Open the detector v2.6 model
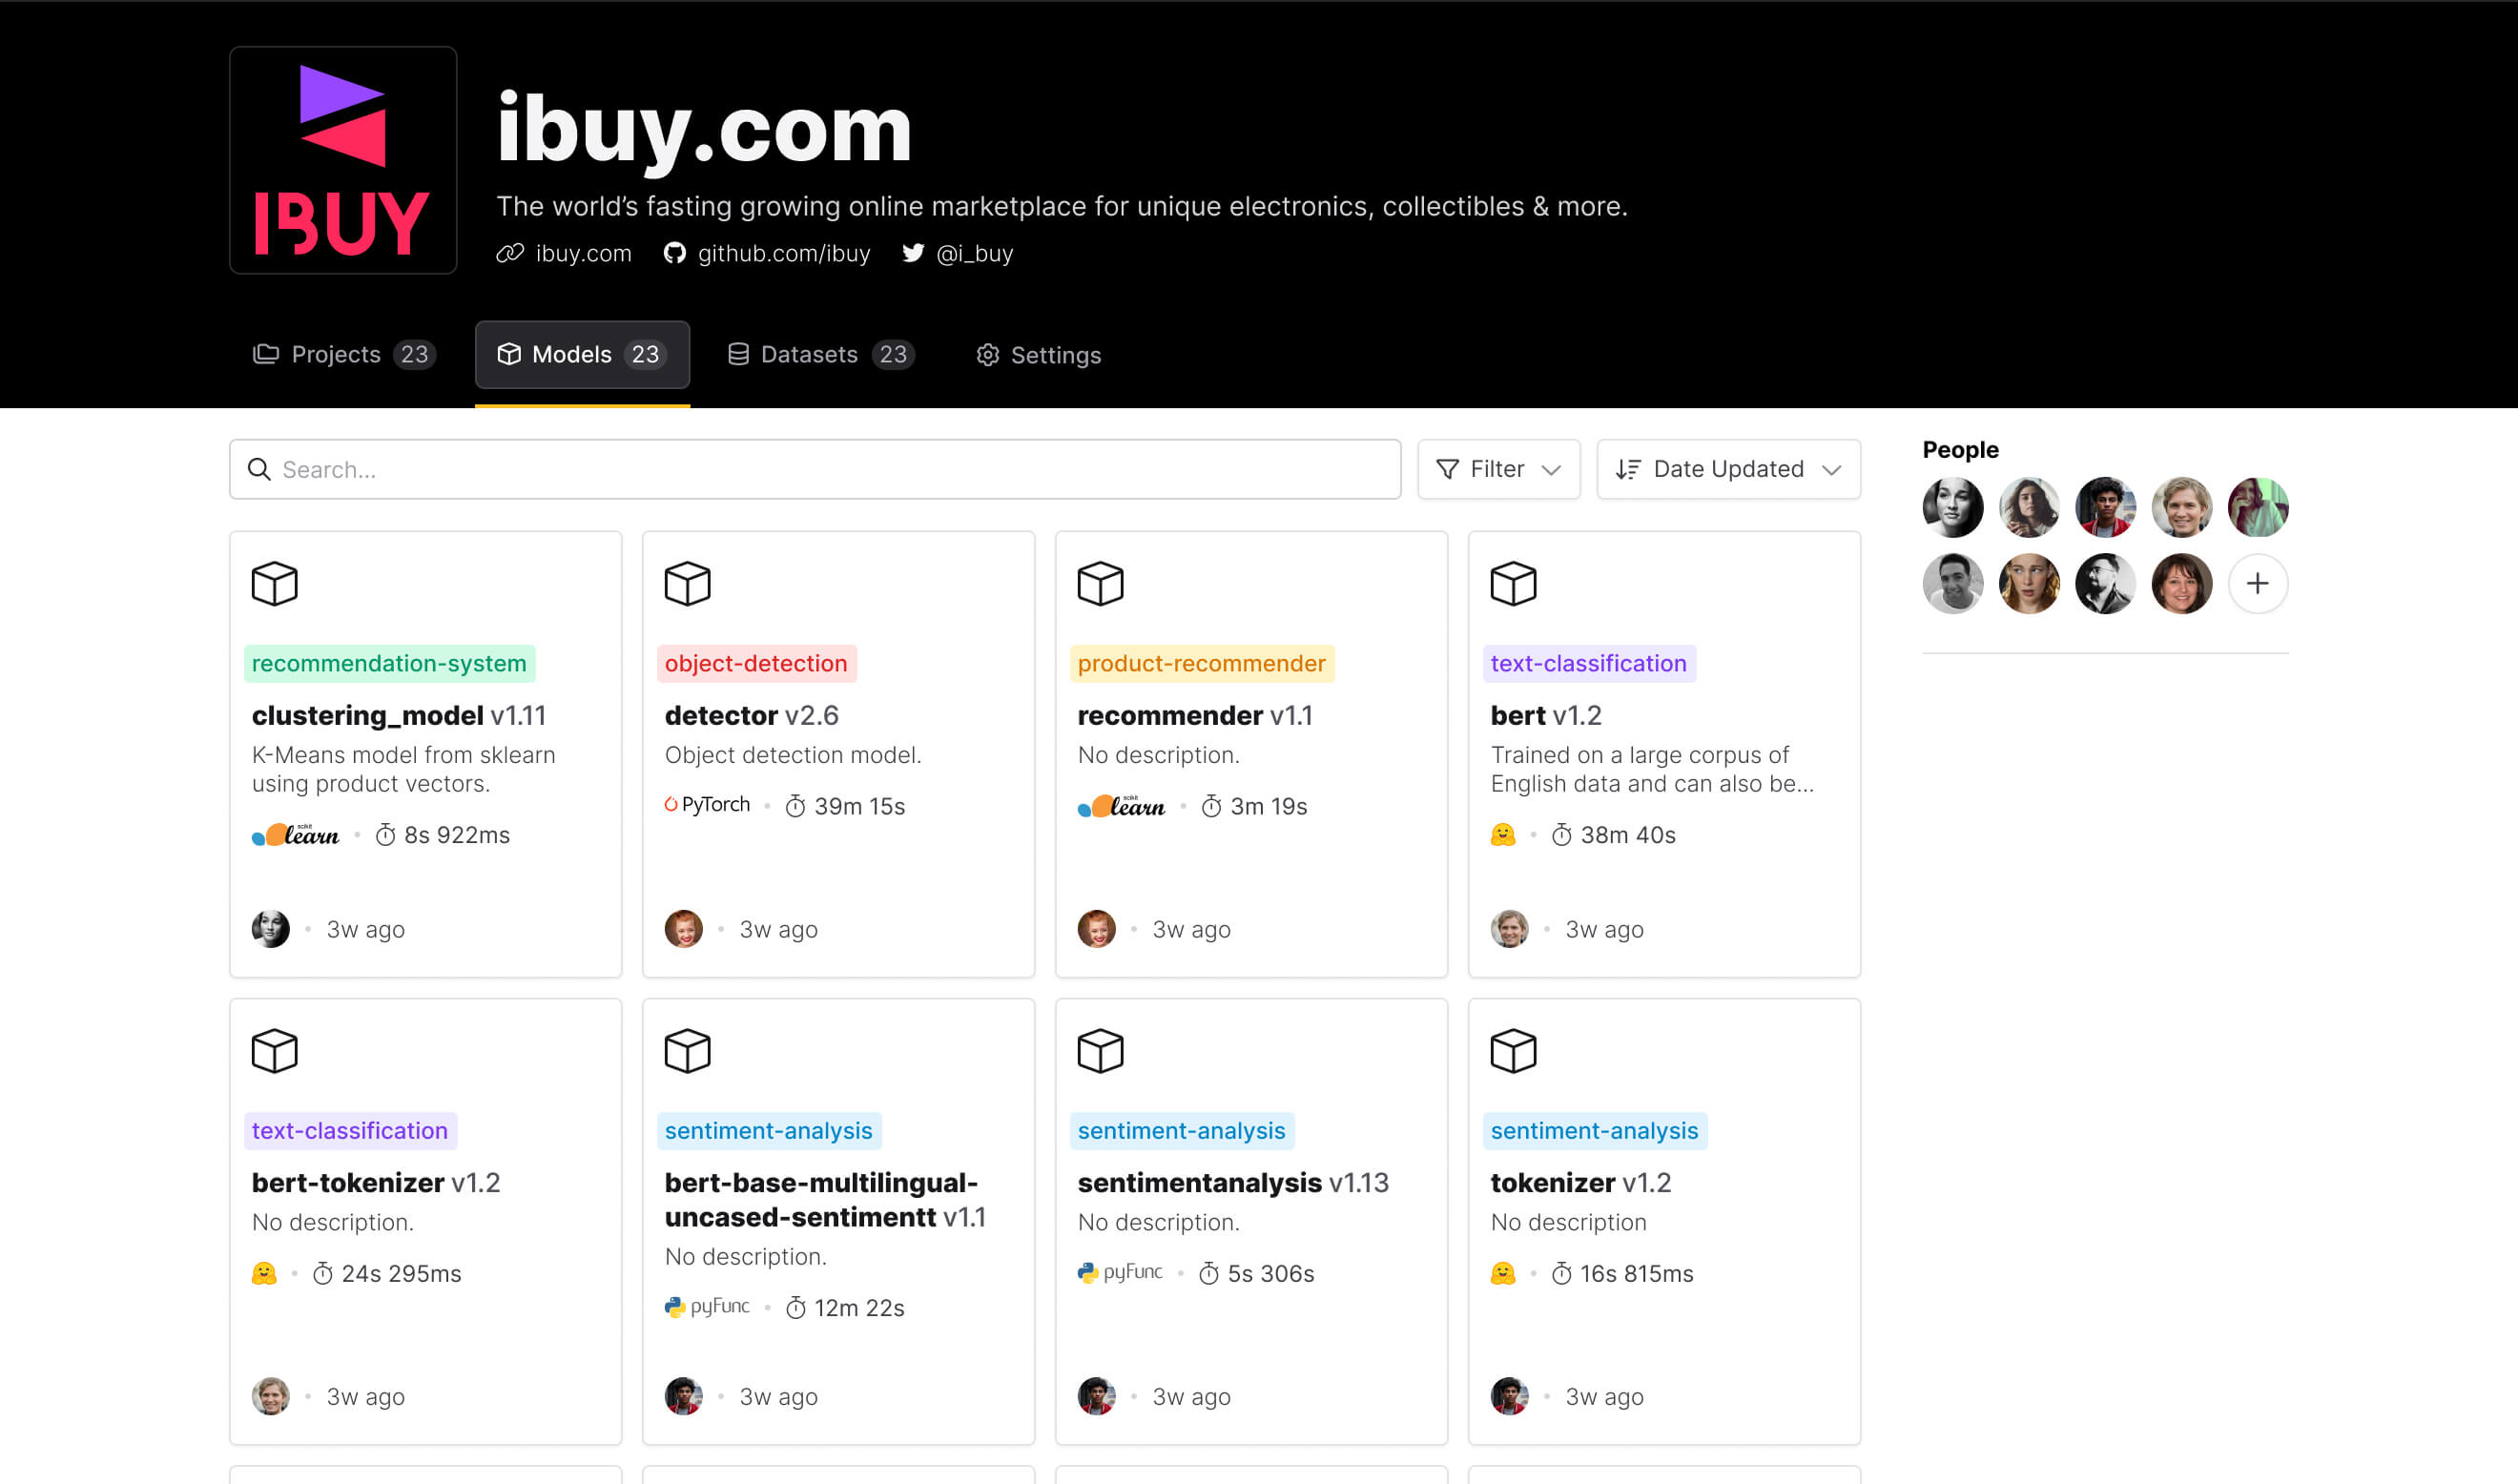Viewport: 2518px width, 1484px height. pyautogui.click(x=752, y=716)
